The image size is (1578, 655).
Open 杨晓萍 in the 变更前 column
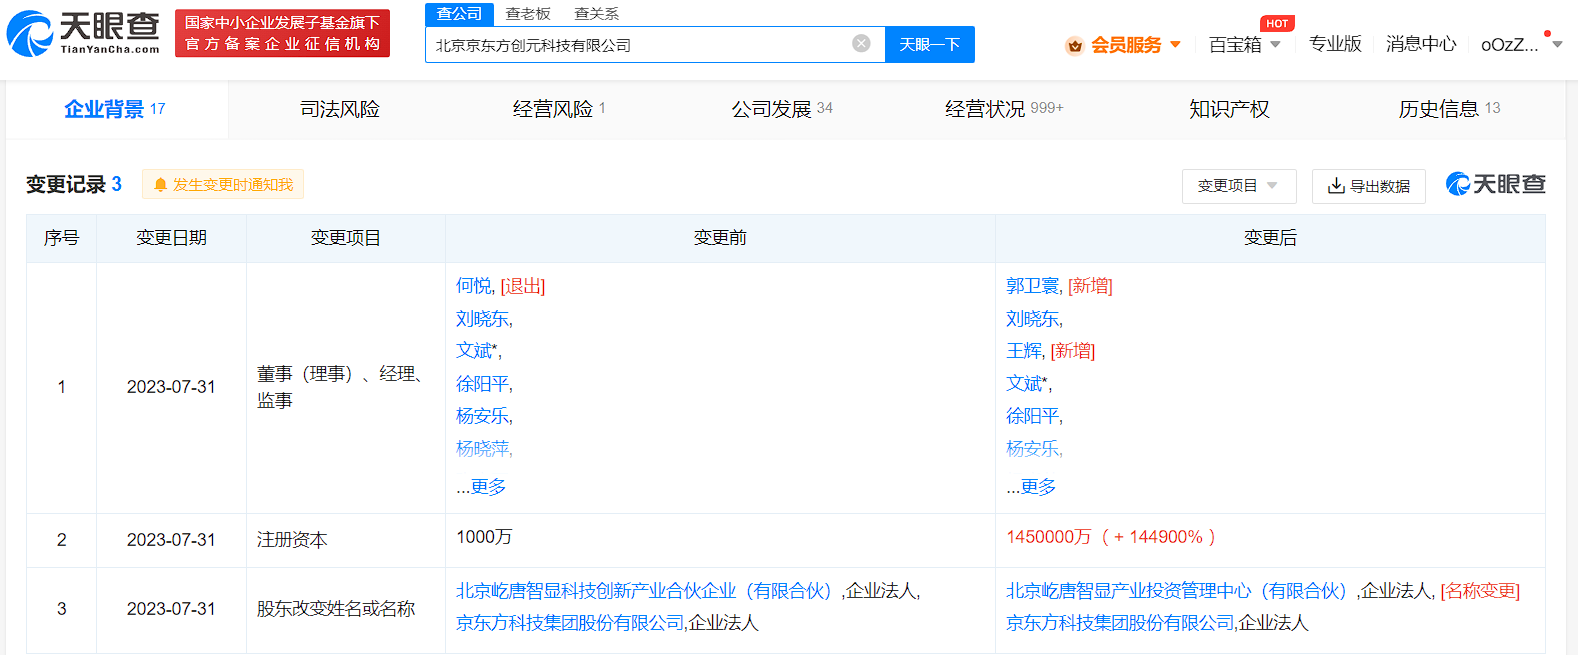point(483,449)
